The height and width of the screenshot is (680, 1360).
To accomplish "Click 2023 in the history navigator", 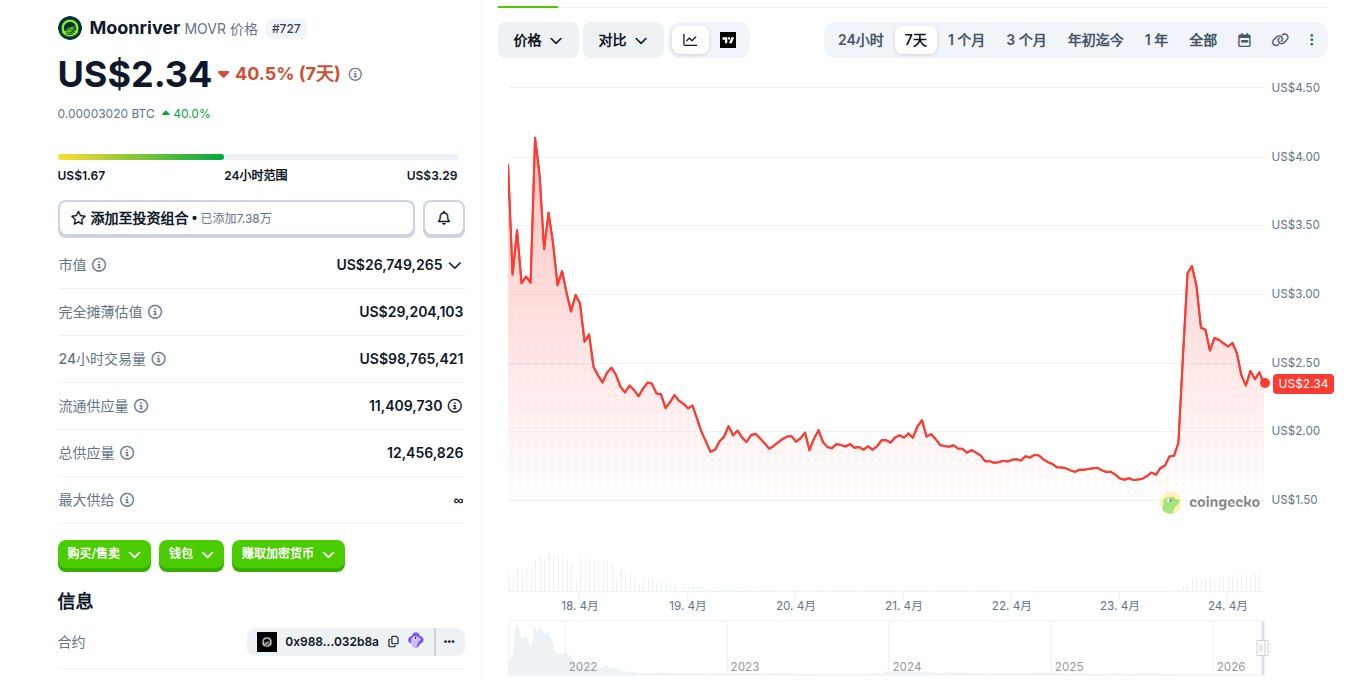I will click(x=745, y=666).
